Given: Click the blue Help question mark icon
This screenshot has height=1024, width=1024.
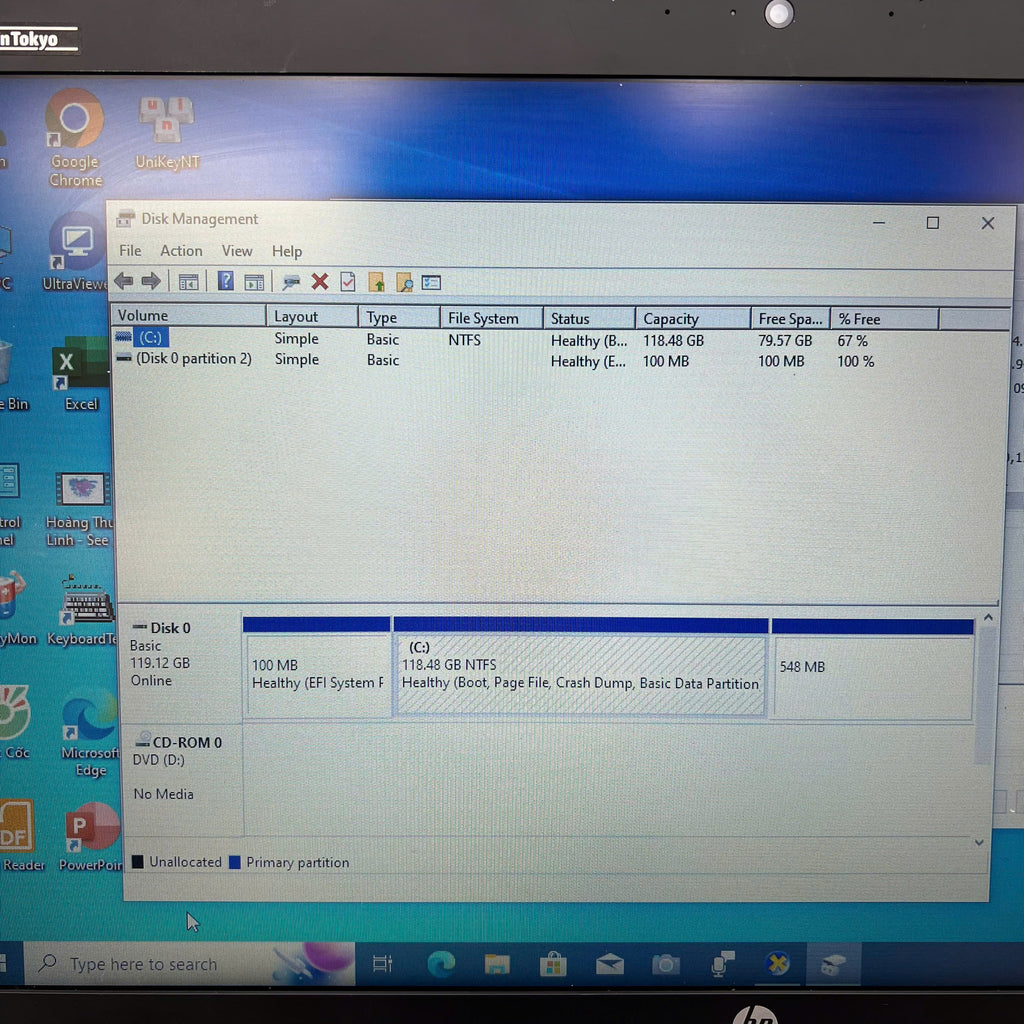Looking at the screenshot, I should pos(226,281).
